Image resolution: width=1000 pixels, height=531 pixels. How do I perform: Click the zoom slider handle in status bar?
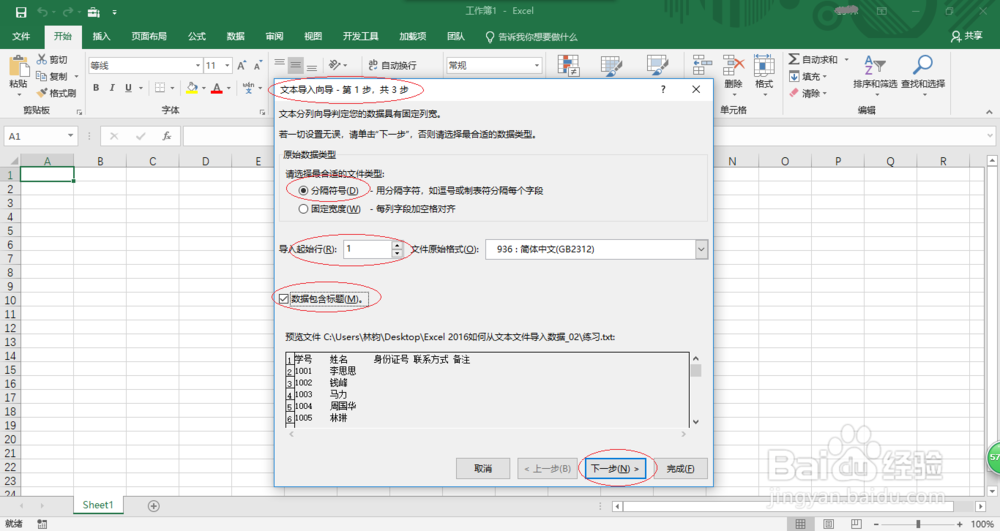(918, 524)
